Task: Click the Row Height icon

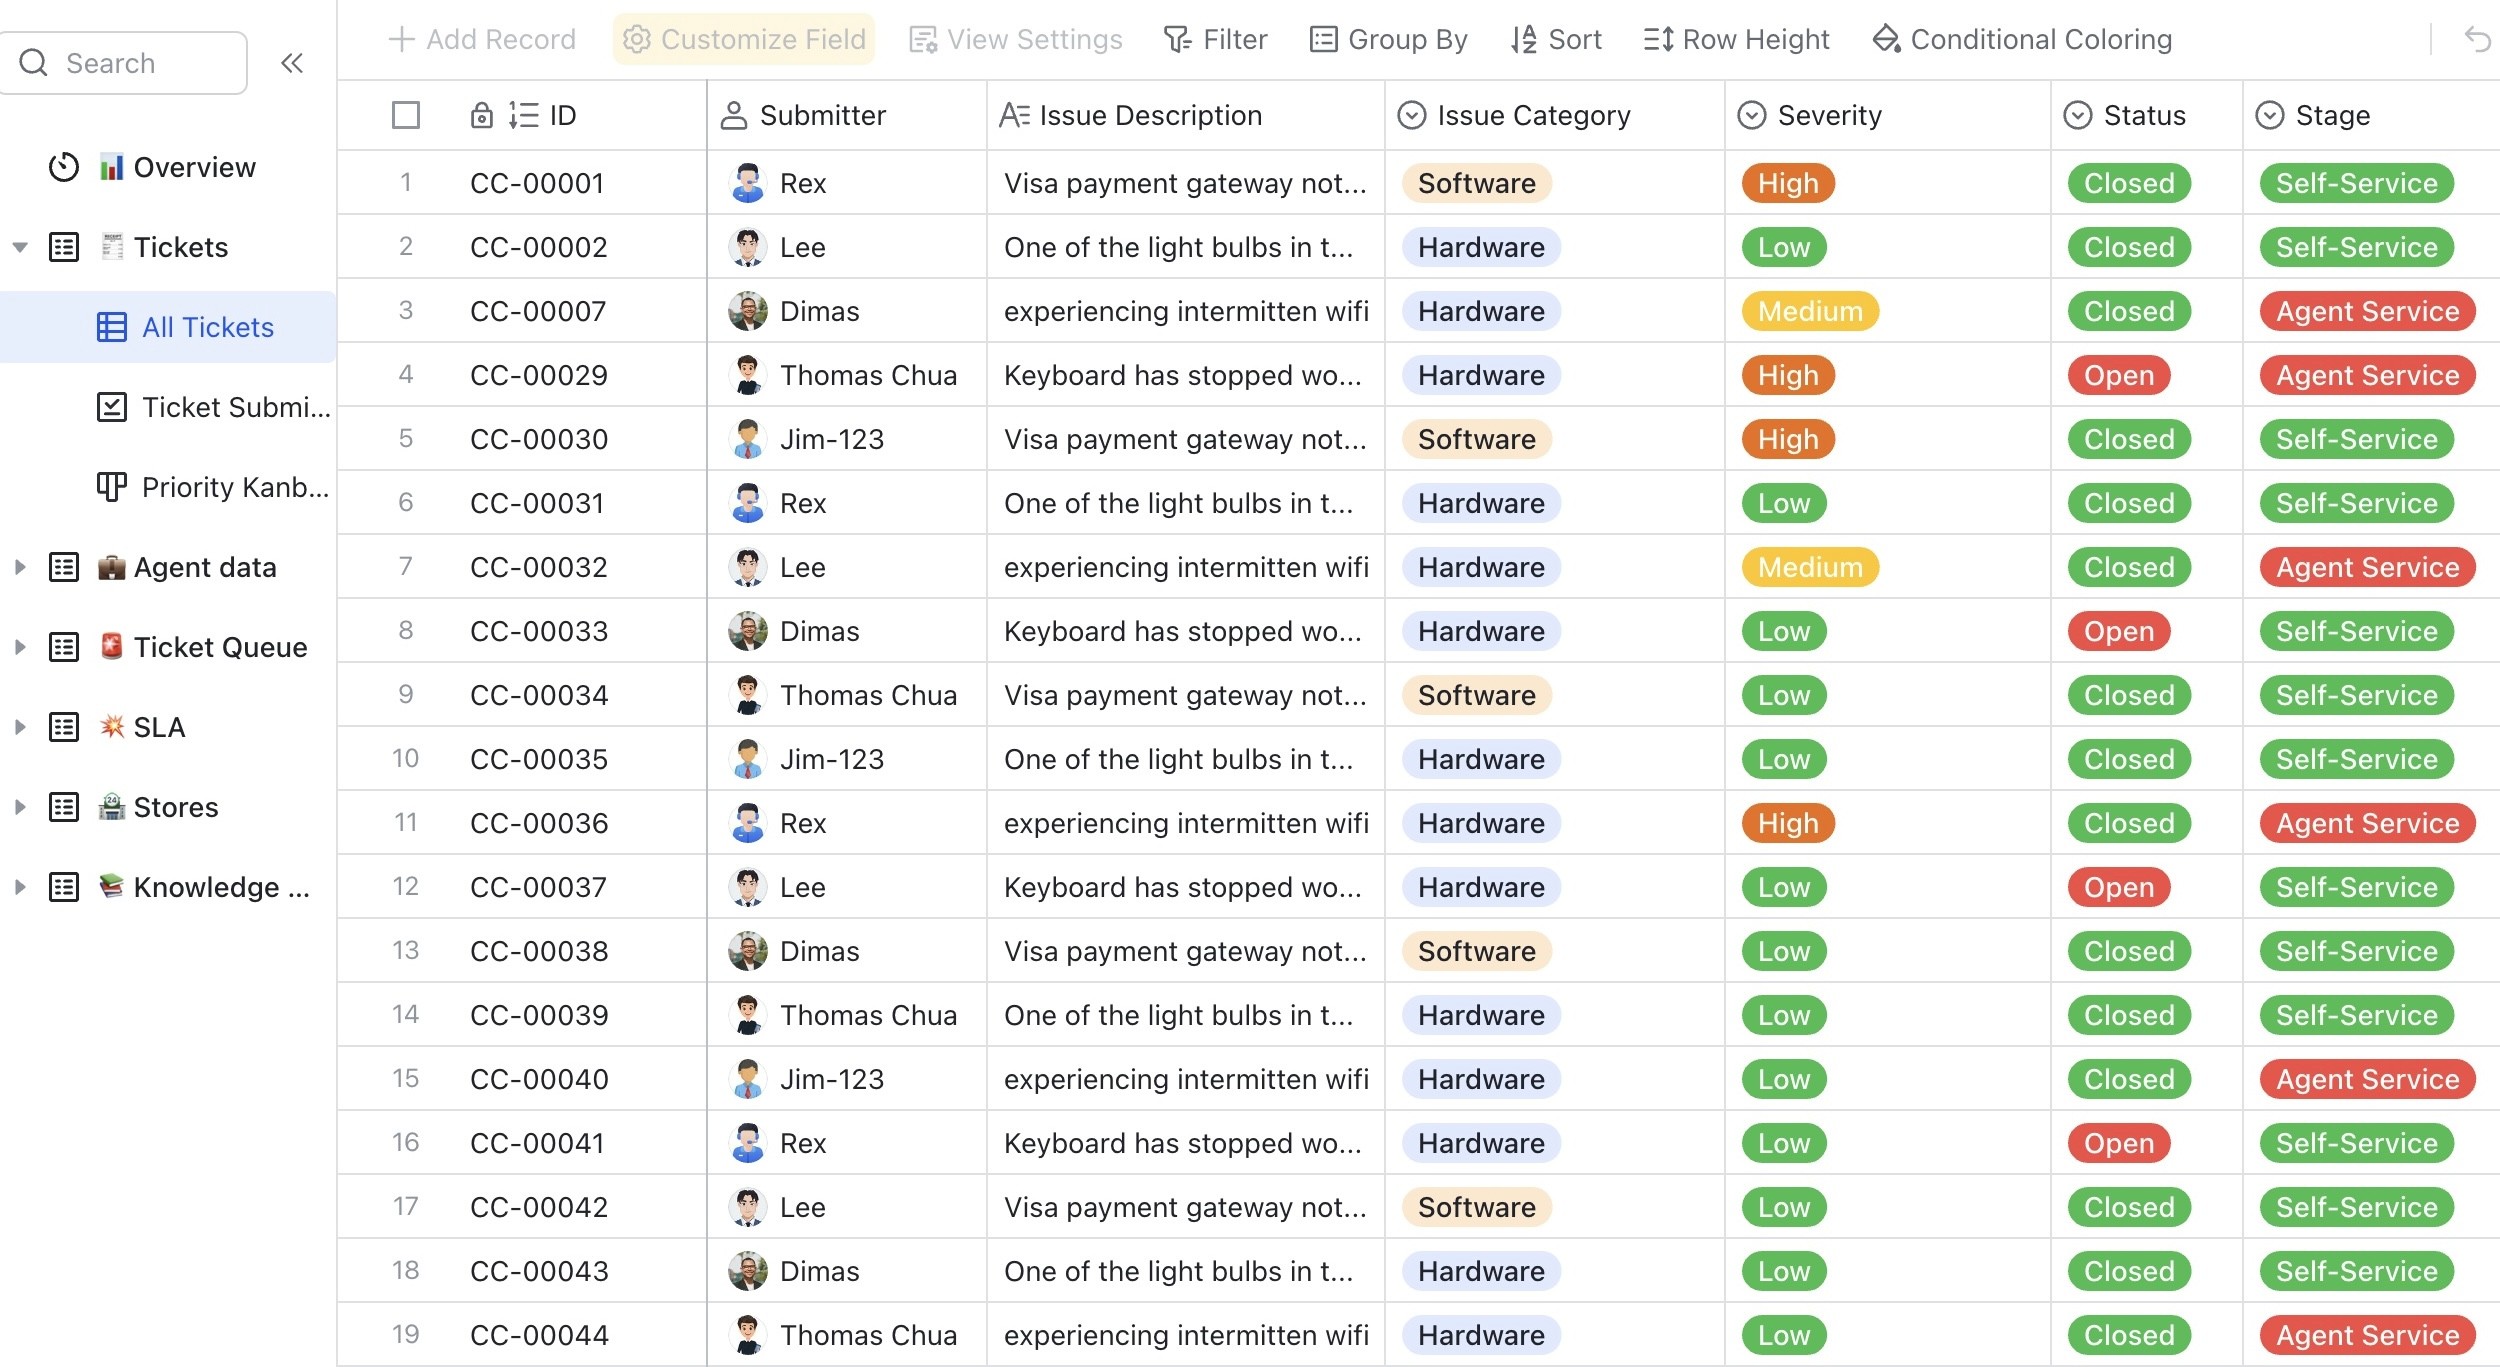Action: click(1658, 40)
